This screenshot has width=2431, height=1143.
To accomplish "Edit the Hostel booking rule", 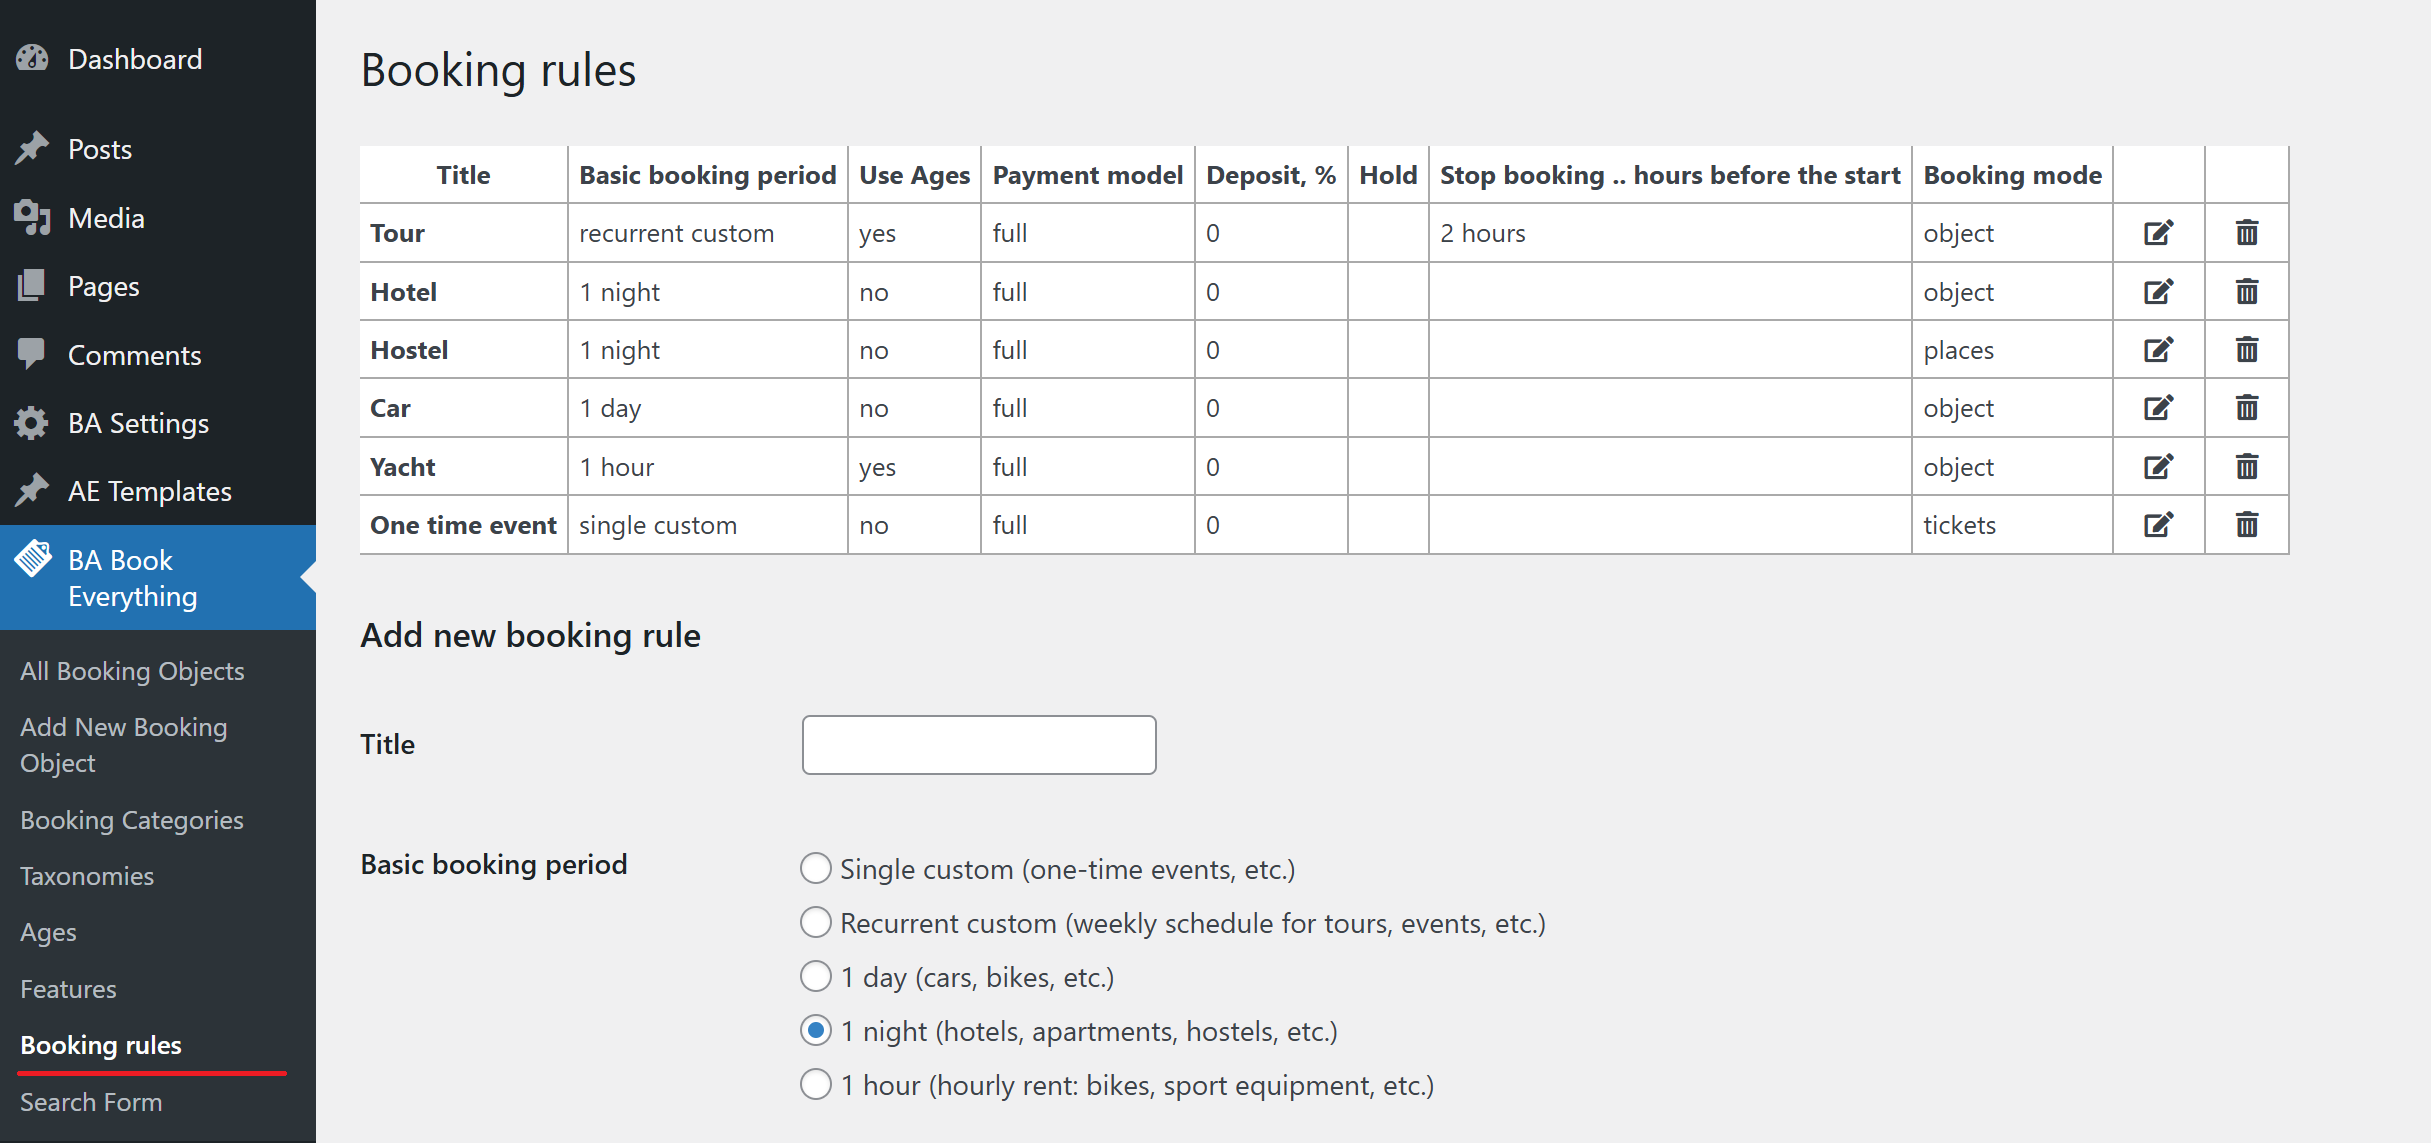I will (2158, 350).
